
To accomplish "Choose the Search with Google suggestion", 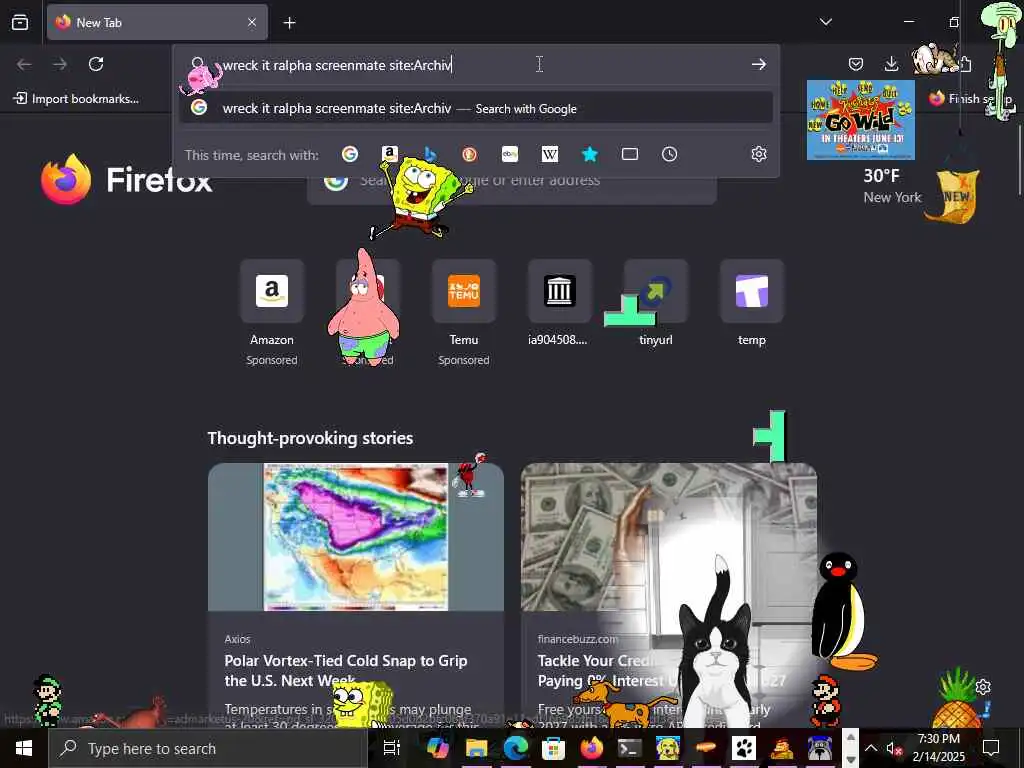I will point(476,108).
